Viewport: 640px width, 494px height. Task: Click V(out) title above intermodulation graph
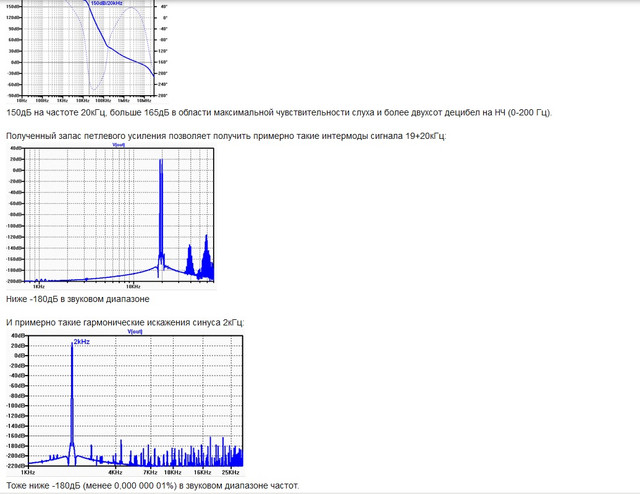click(118, 145)
